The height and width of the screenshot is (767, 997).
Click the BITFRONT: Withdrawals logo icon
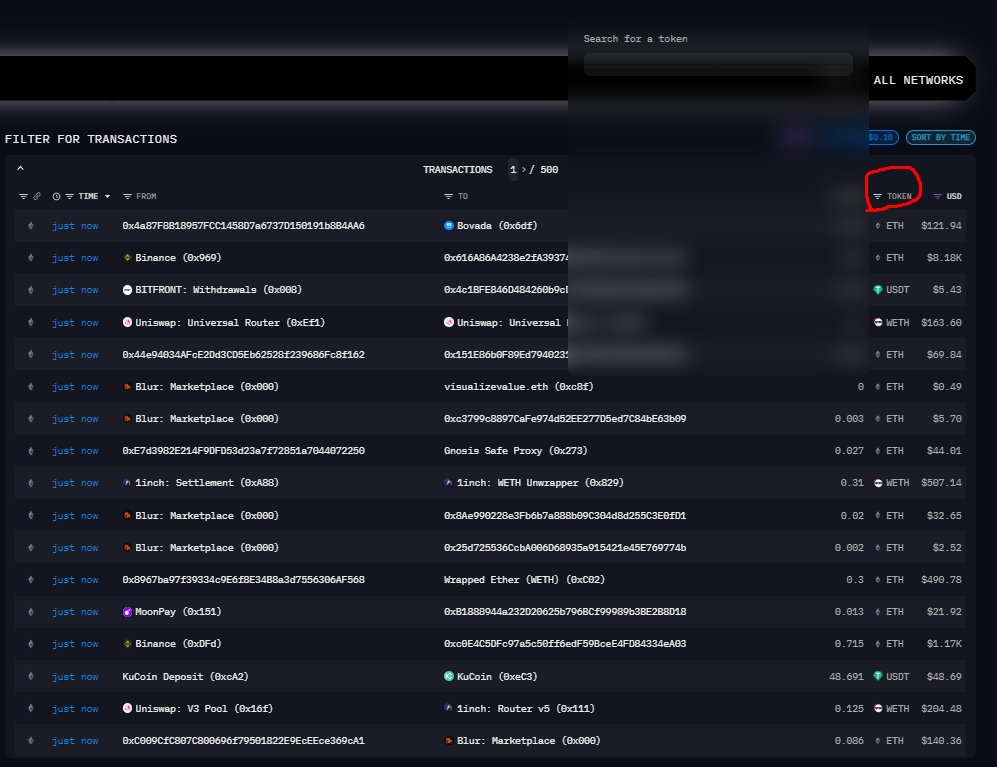coord(127,289)
